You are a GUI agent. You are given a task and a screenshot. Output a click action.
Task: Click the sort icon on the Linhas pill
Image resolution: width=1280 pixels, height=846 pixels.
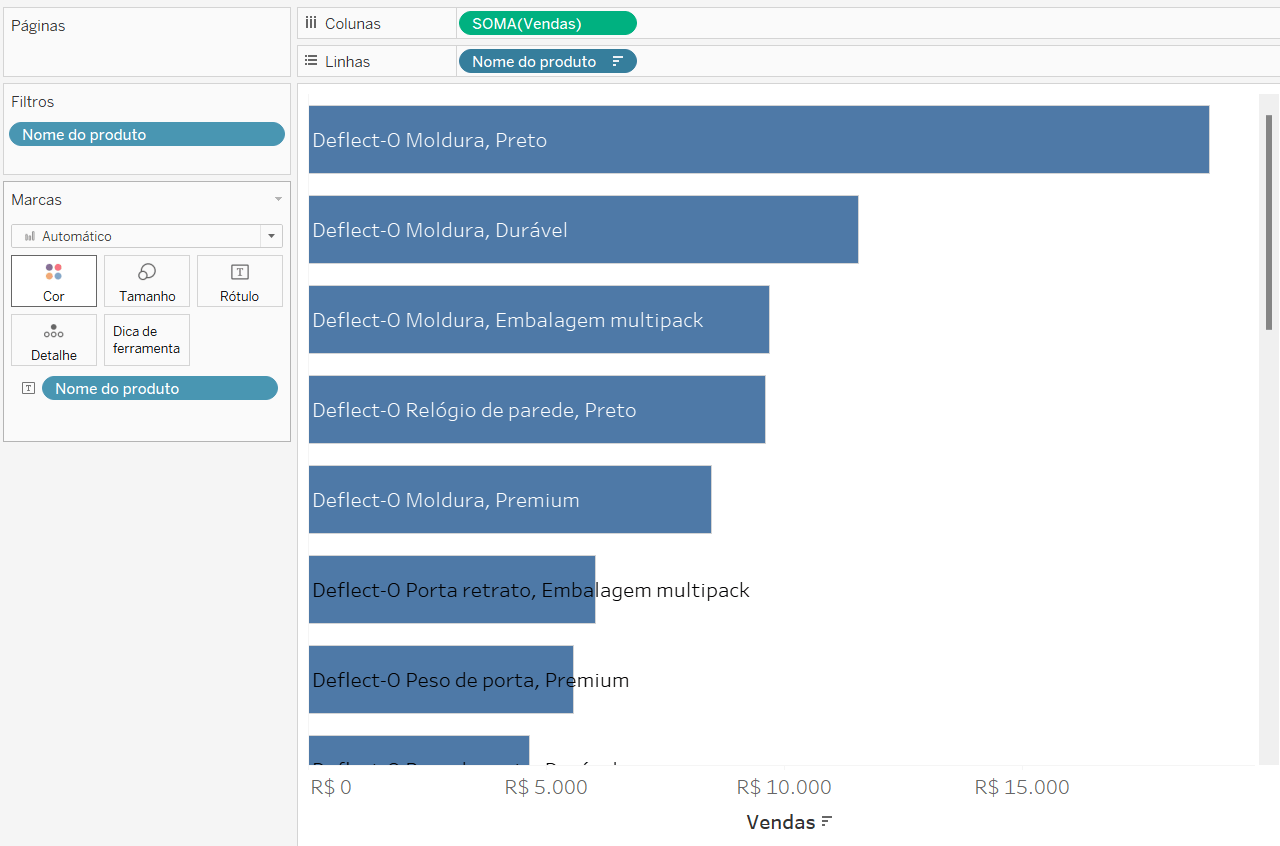tap(618, 62)
